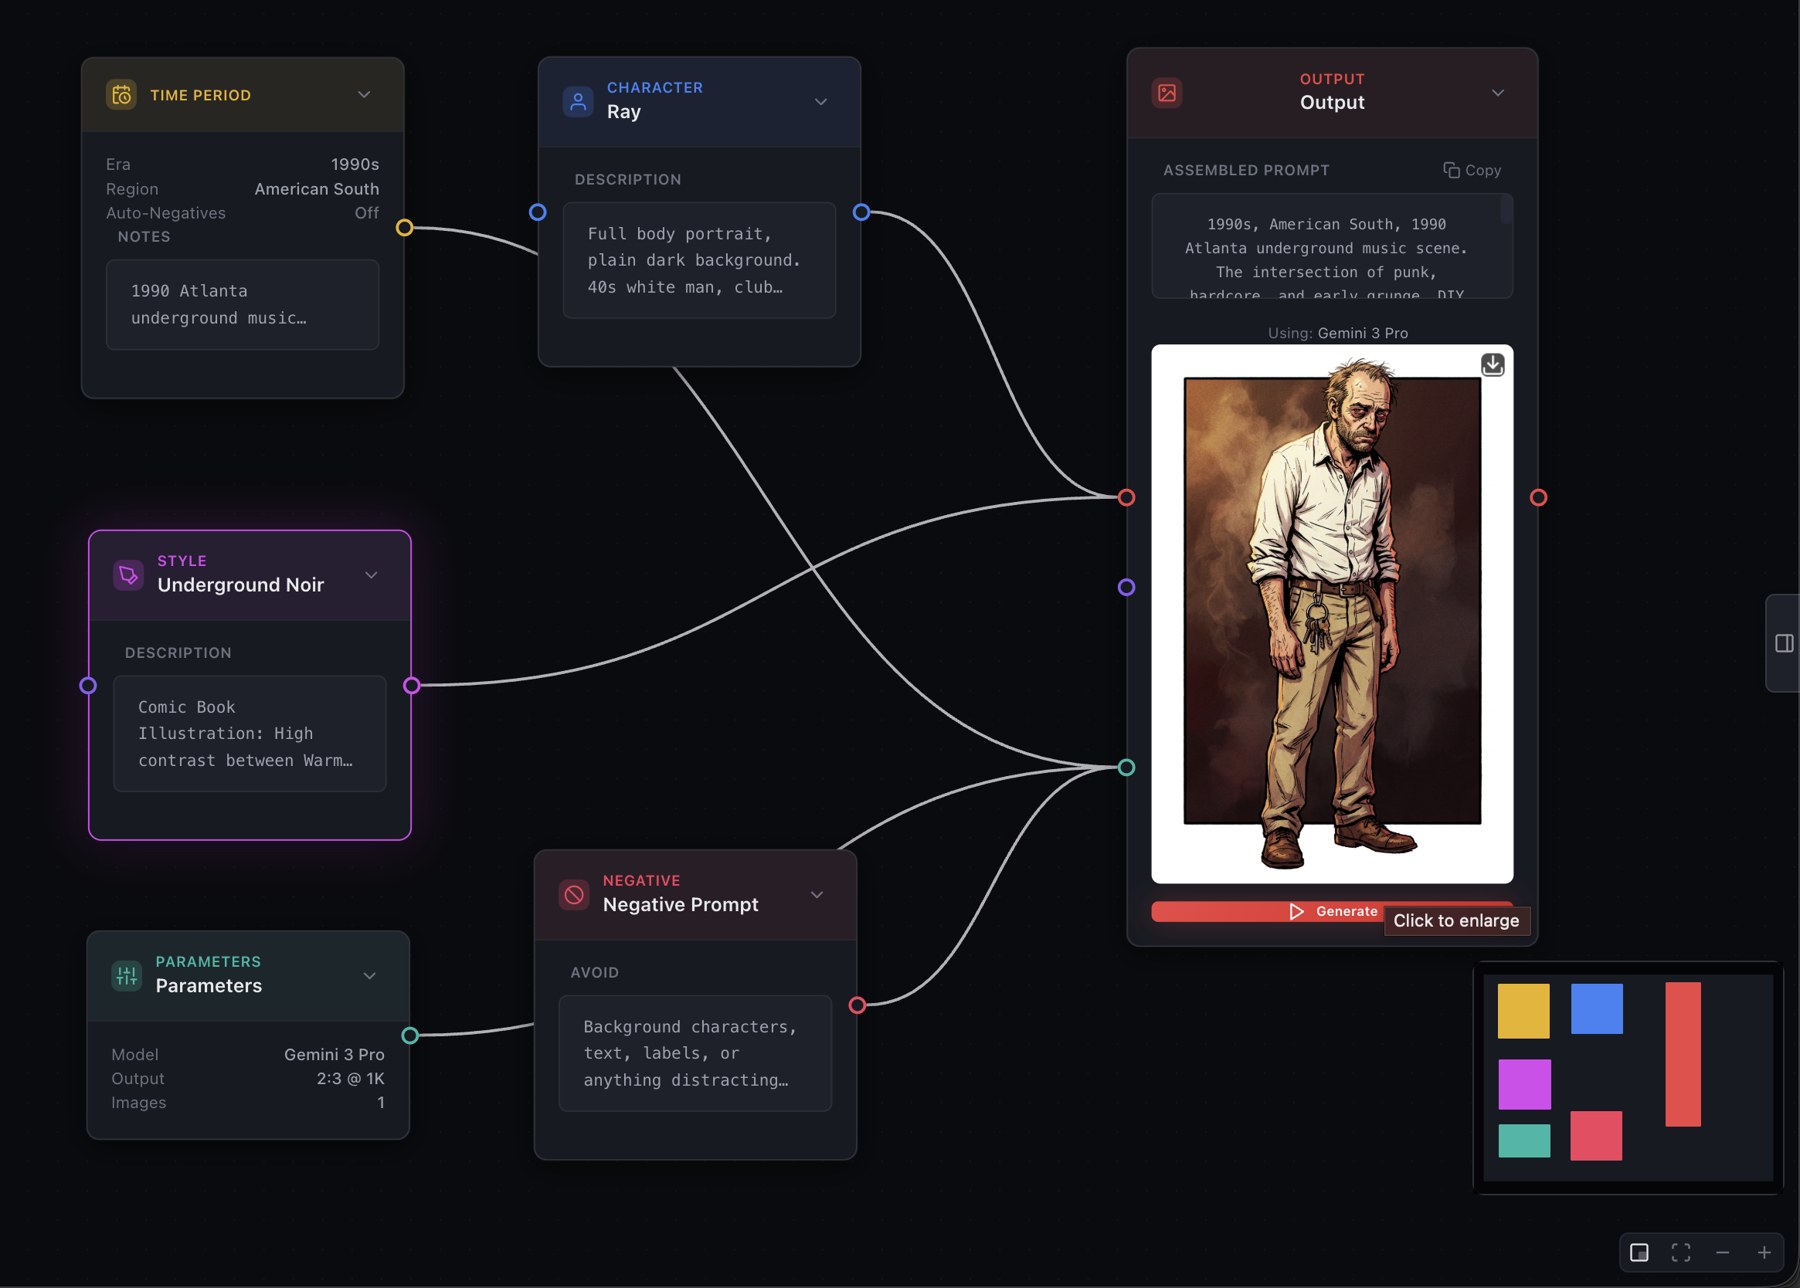
Task: Click the Output value 2:3 @ 1K
Action: tap(350, 1079)
